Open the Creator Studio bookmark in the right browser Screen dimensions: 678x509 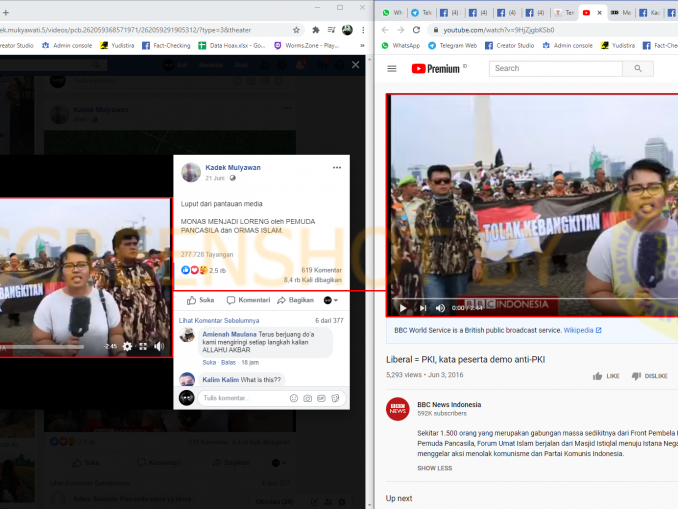[509, 45]
